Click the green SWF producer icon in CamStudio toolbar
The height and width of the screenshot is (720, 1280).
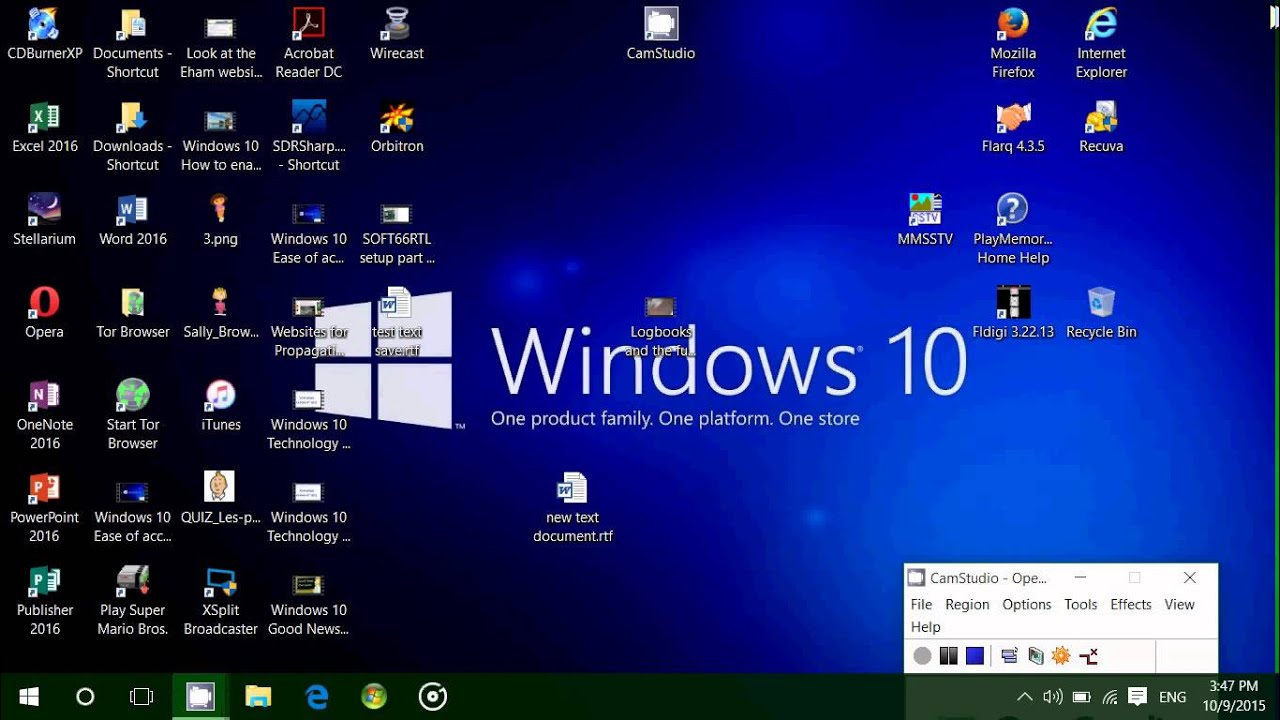[1035, 656]
